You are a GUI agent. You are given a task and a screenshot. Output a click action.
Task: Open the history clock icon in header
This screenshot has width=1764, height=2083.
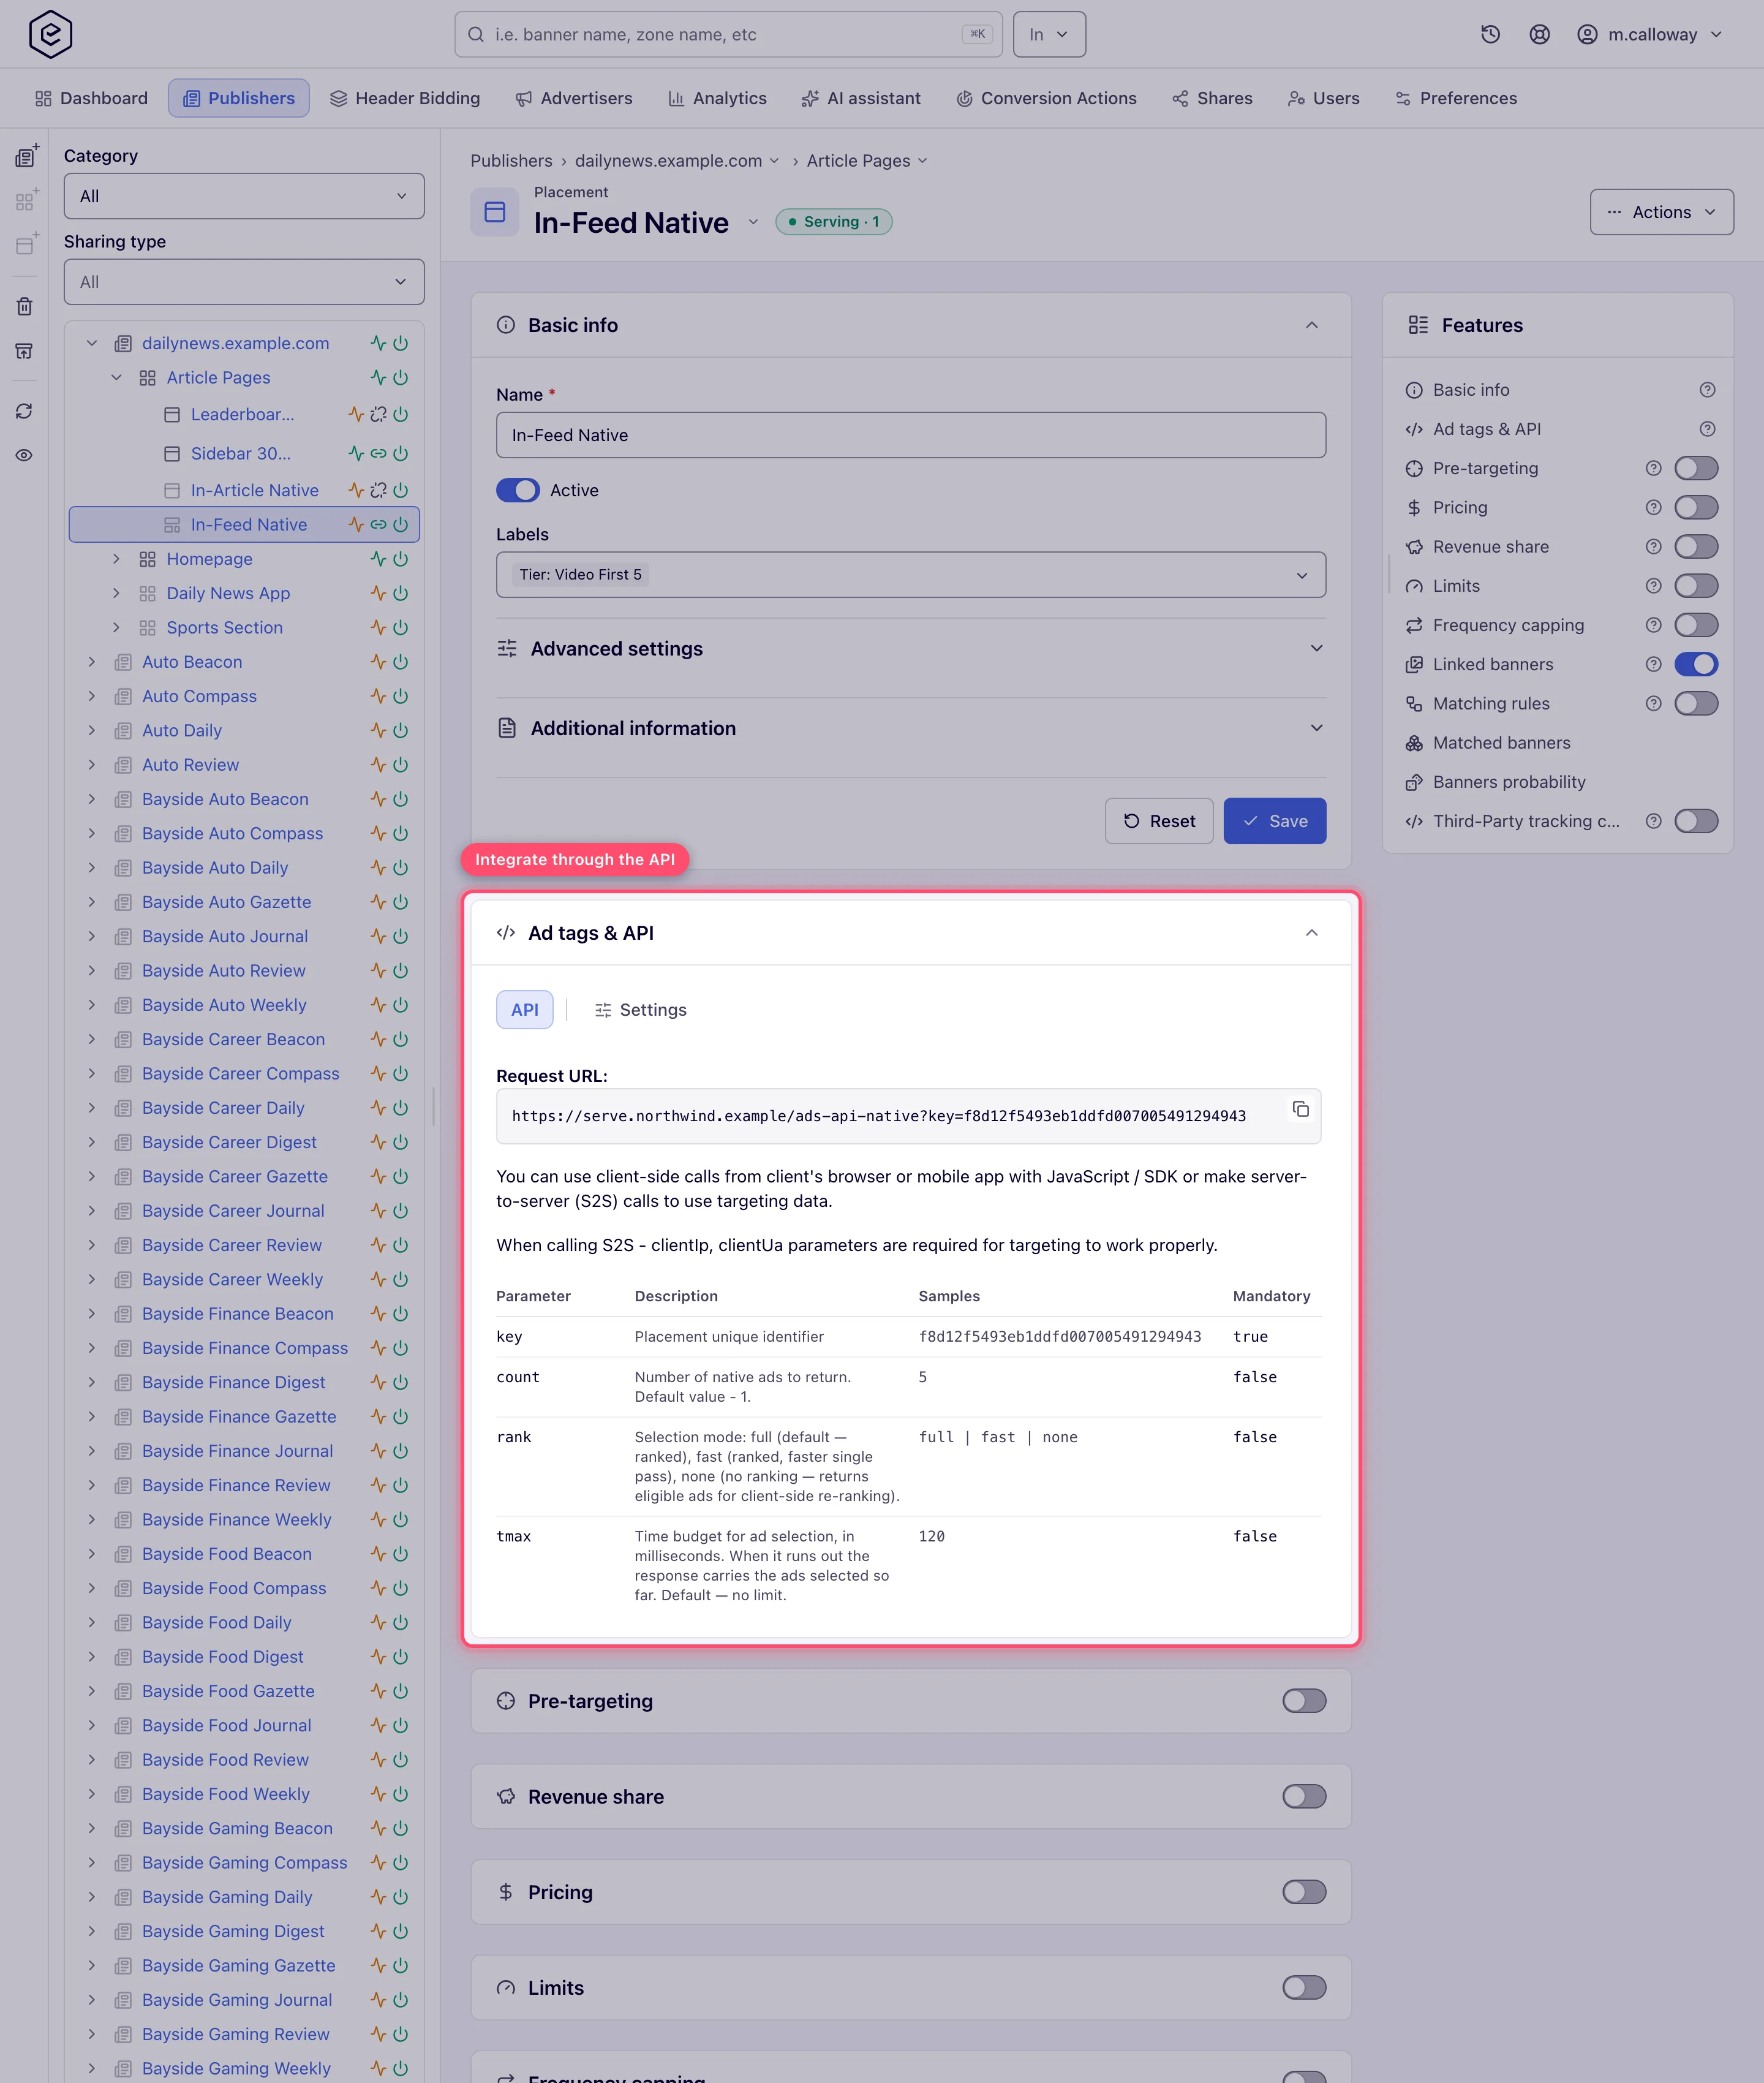tap(1490, 34)
